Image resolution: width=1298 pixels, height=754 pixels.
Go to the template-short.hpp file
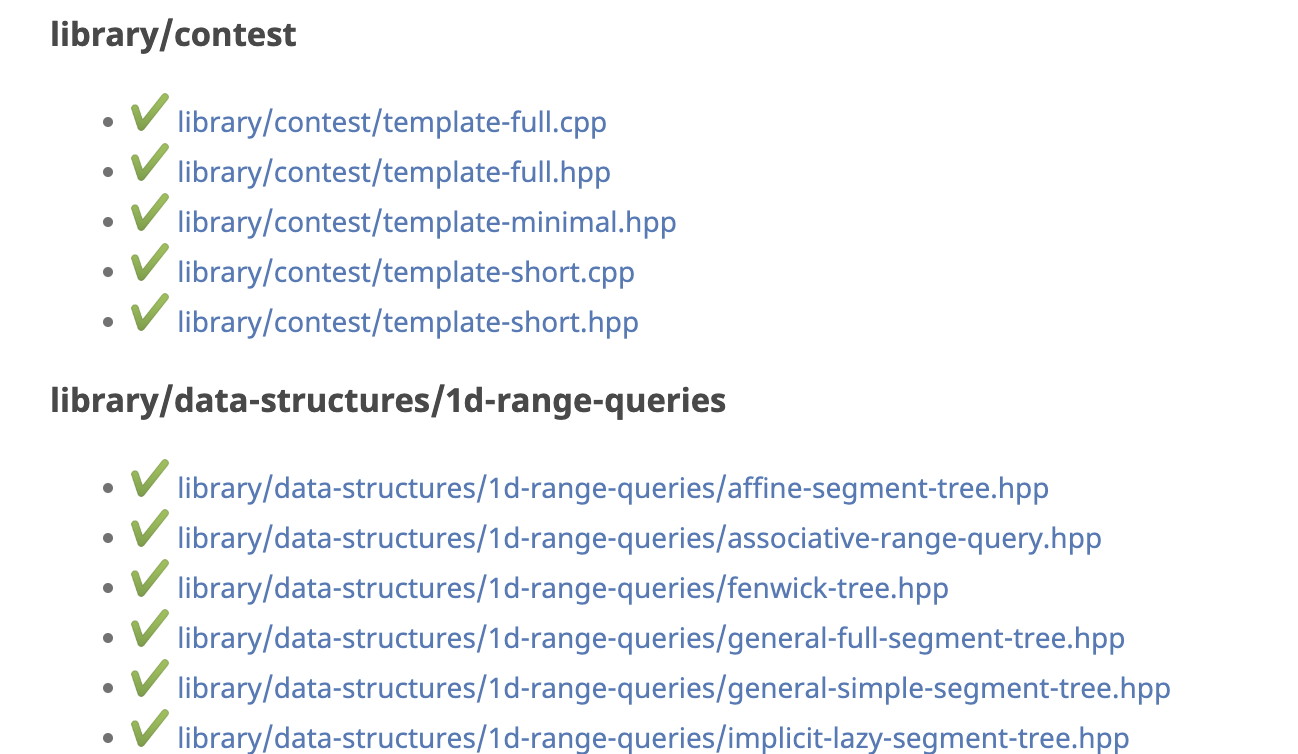point(408,322)
